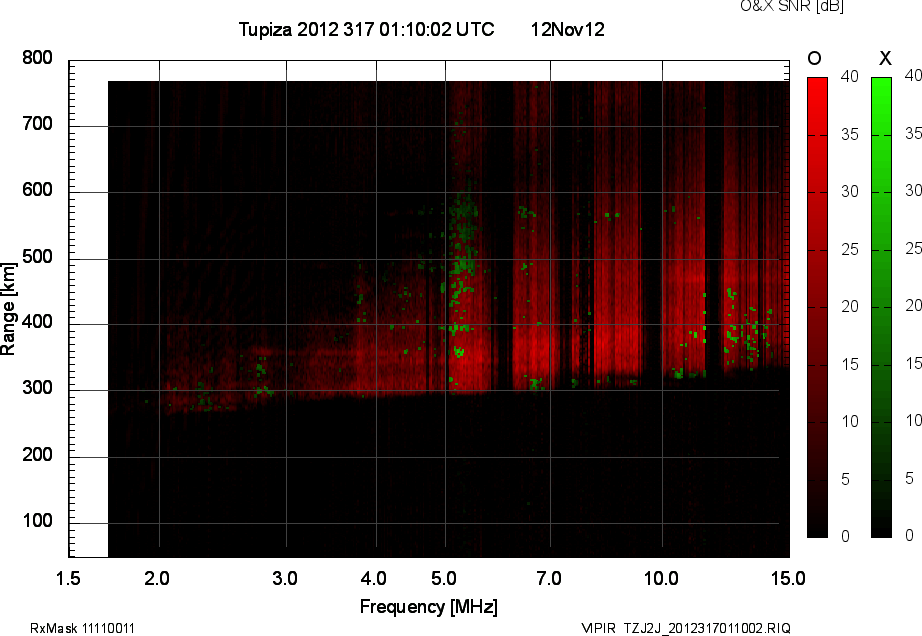This screenshot has height=636, width=922.
Task: Click the 800 km range tick label
Action: pos(37,58)
